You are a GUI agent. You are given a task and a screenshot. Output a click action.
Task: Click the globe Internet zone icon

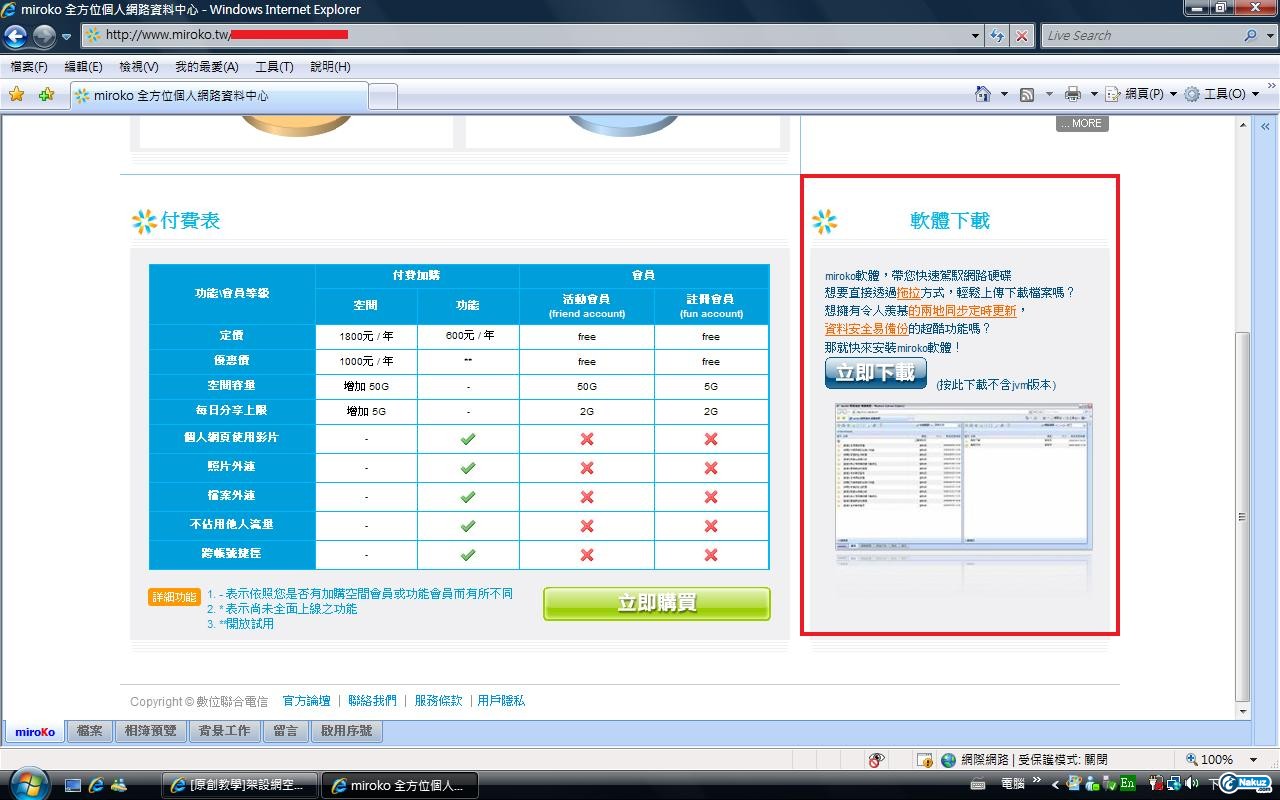click(948, 760)
